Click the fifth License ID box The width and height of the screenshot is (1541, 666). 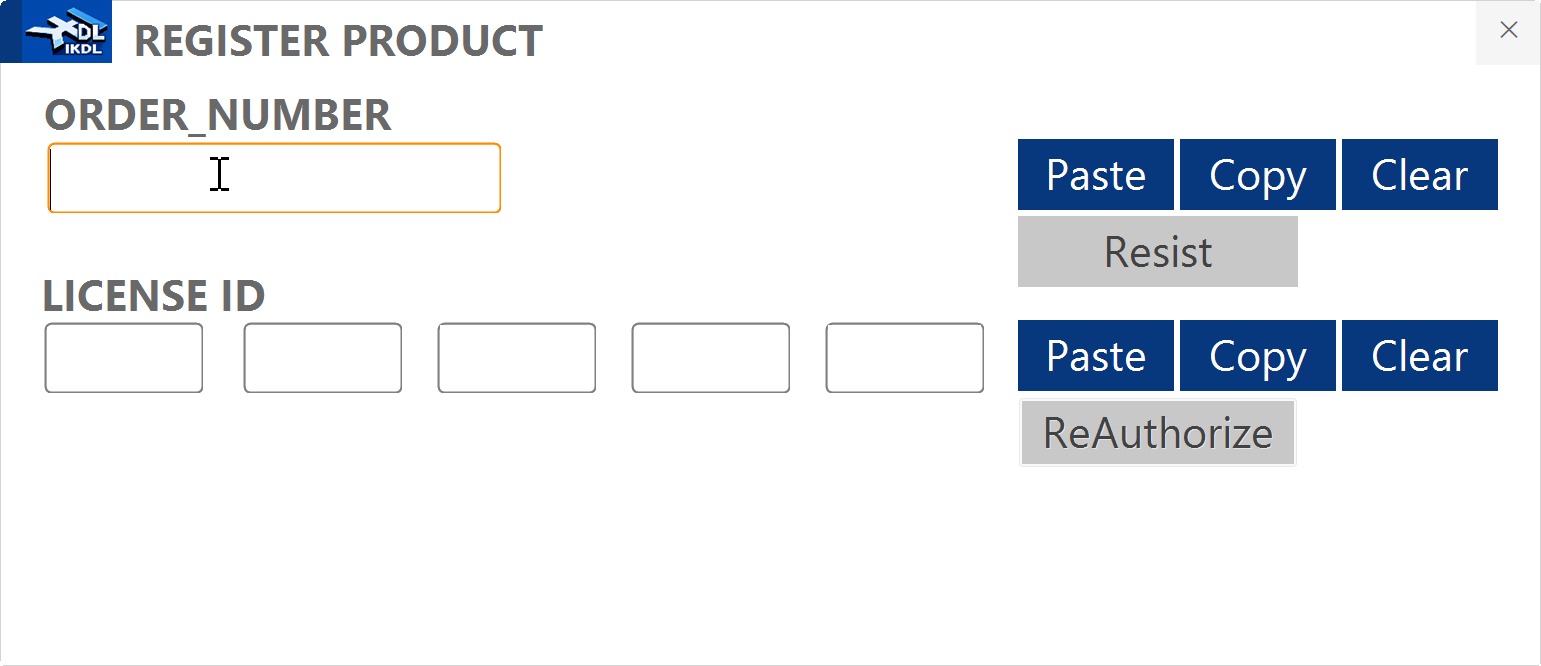point(905,358)
